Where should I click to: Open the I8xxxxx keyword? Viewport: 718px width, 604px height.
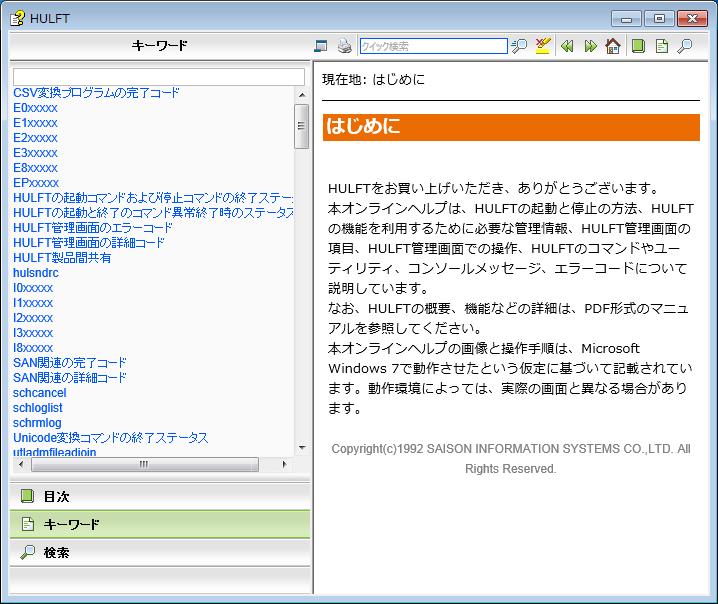tap(33, 348)
